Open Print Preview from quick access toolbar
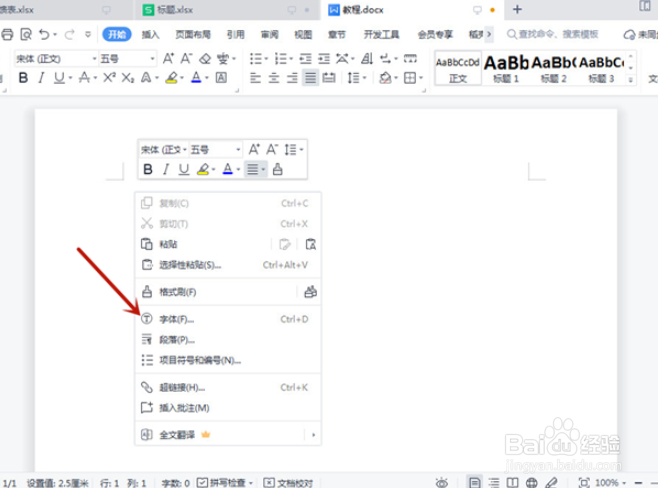The width and height of the screenshot is (658, 488). pyautogui.click(x=26, y=34)
